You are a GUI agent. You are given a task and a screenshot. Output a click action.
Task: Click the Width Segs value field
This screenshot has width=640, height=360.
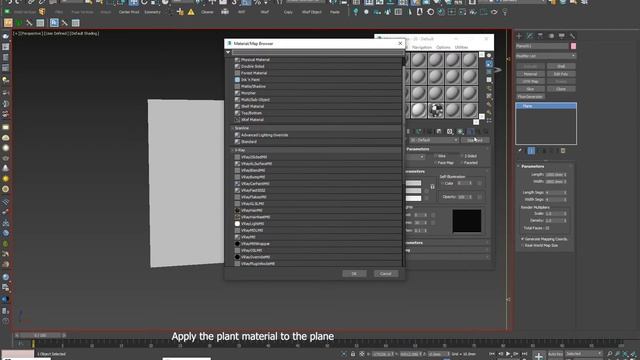554,199
